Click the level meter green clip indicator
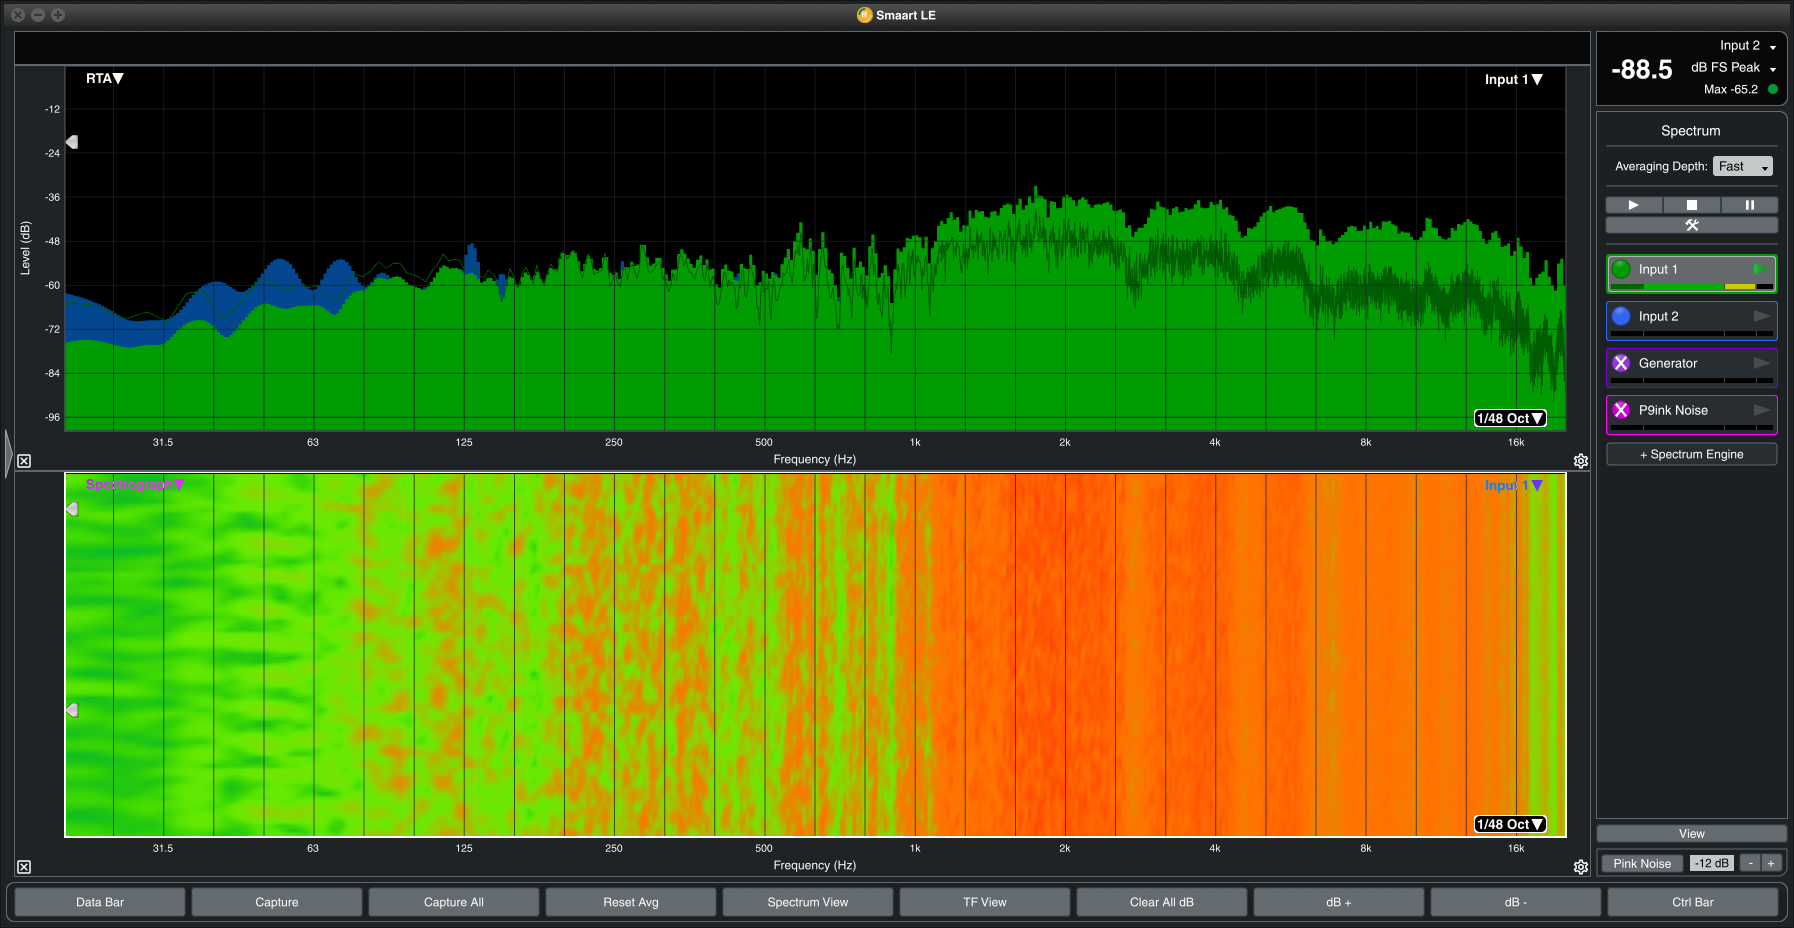The image size is (1794, 928). (x=1773, y=89)
